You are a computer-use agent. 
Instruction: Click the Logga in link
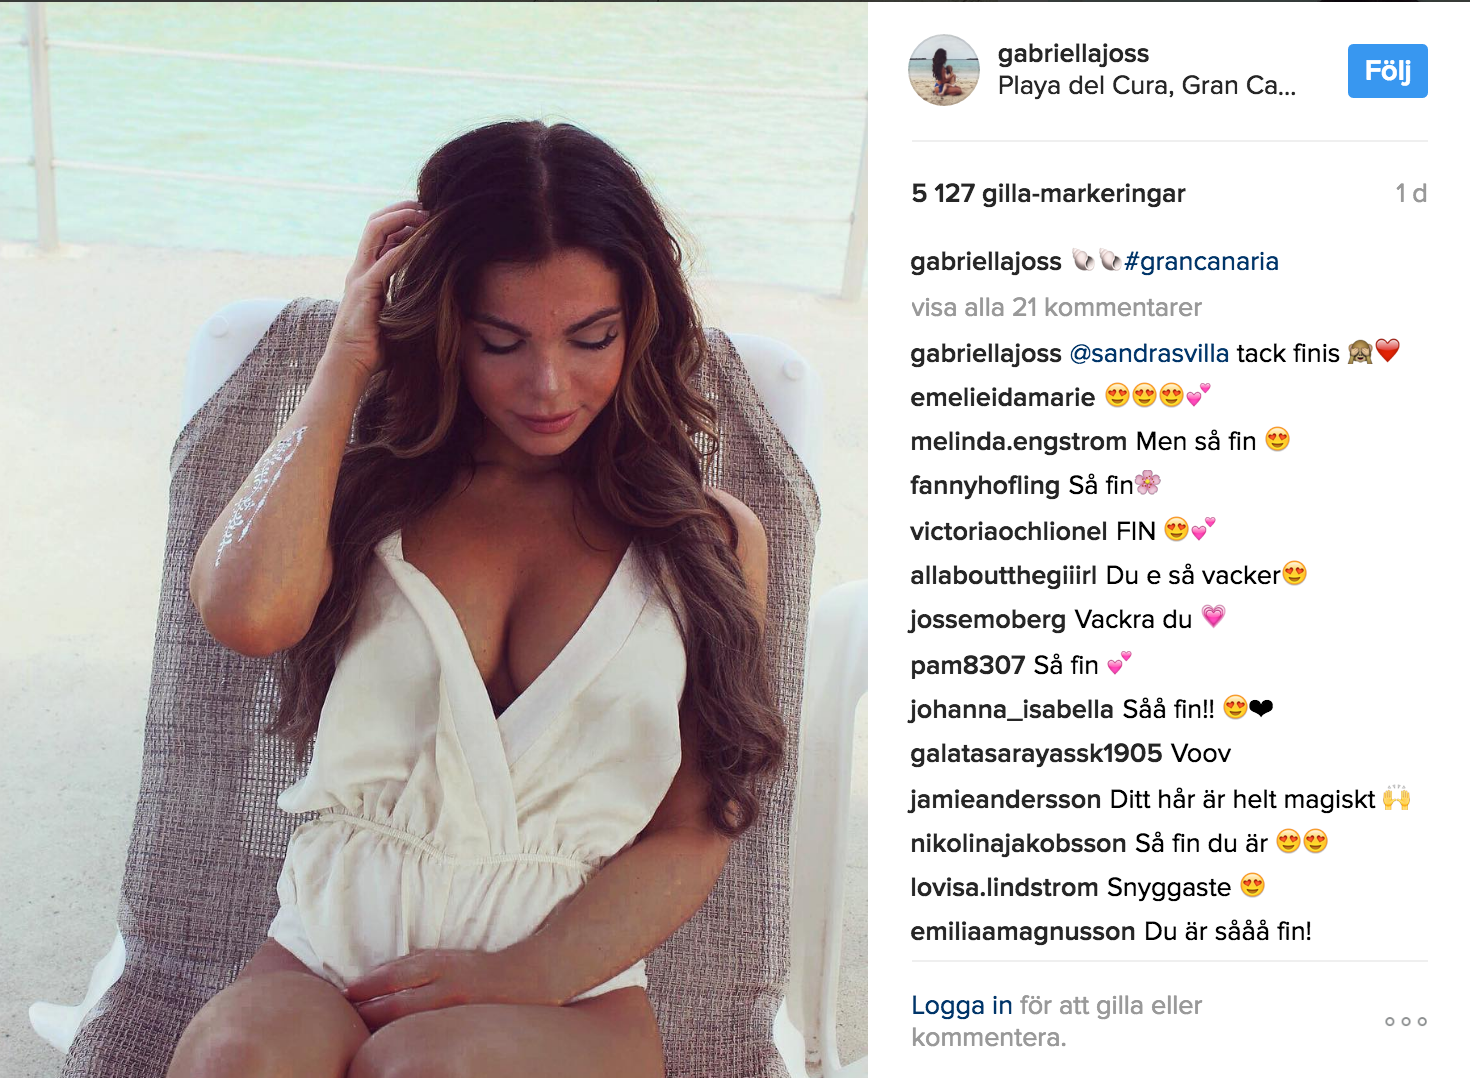click(x=962, y=1005)
